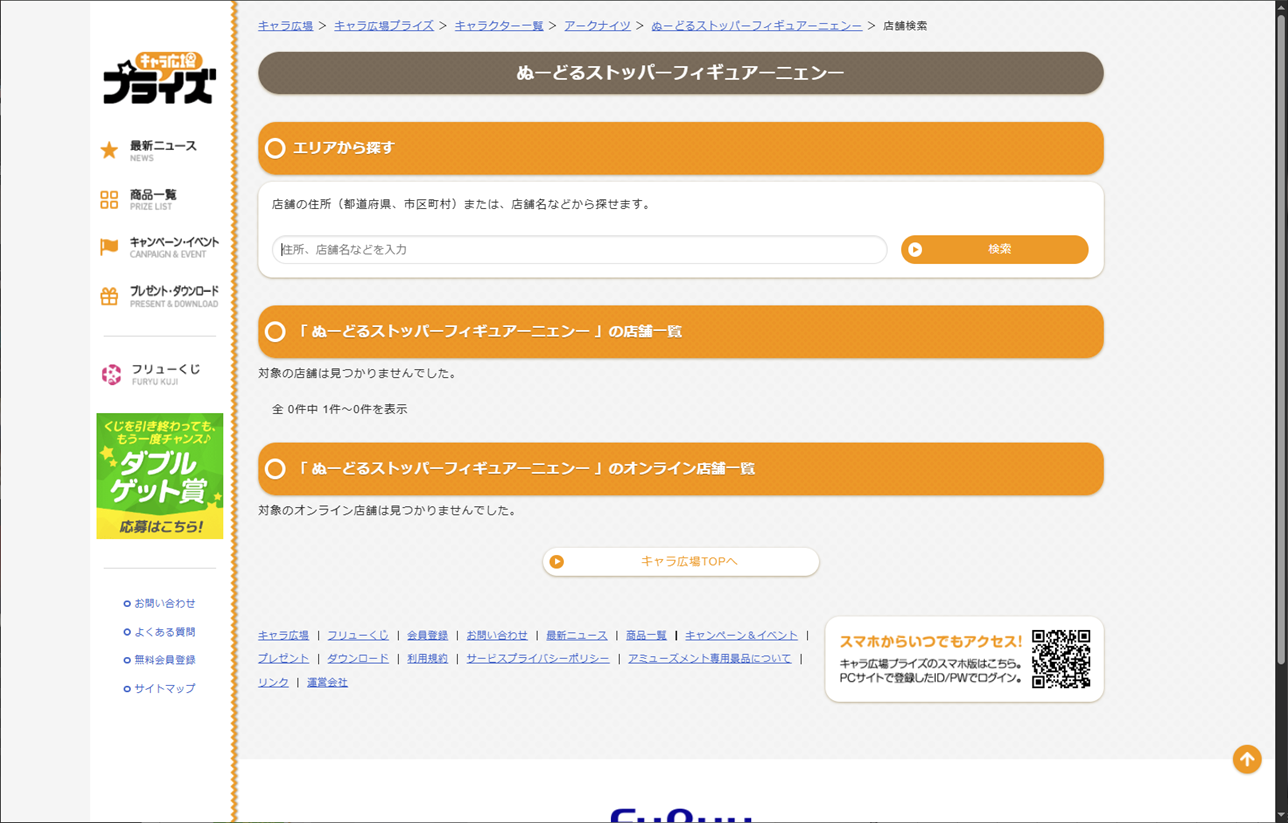
Task: Open 最新ニュース in the sidebar
Action: (163, 151)
